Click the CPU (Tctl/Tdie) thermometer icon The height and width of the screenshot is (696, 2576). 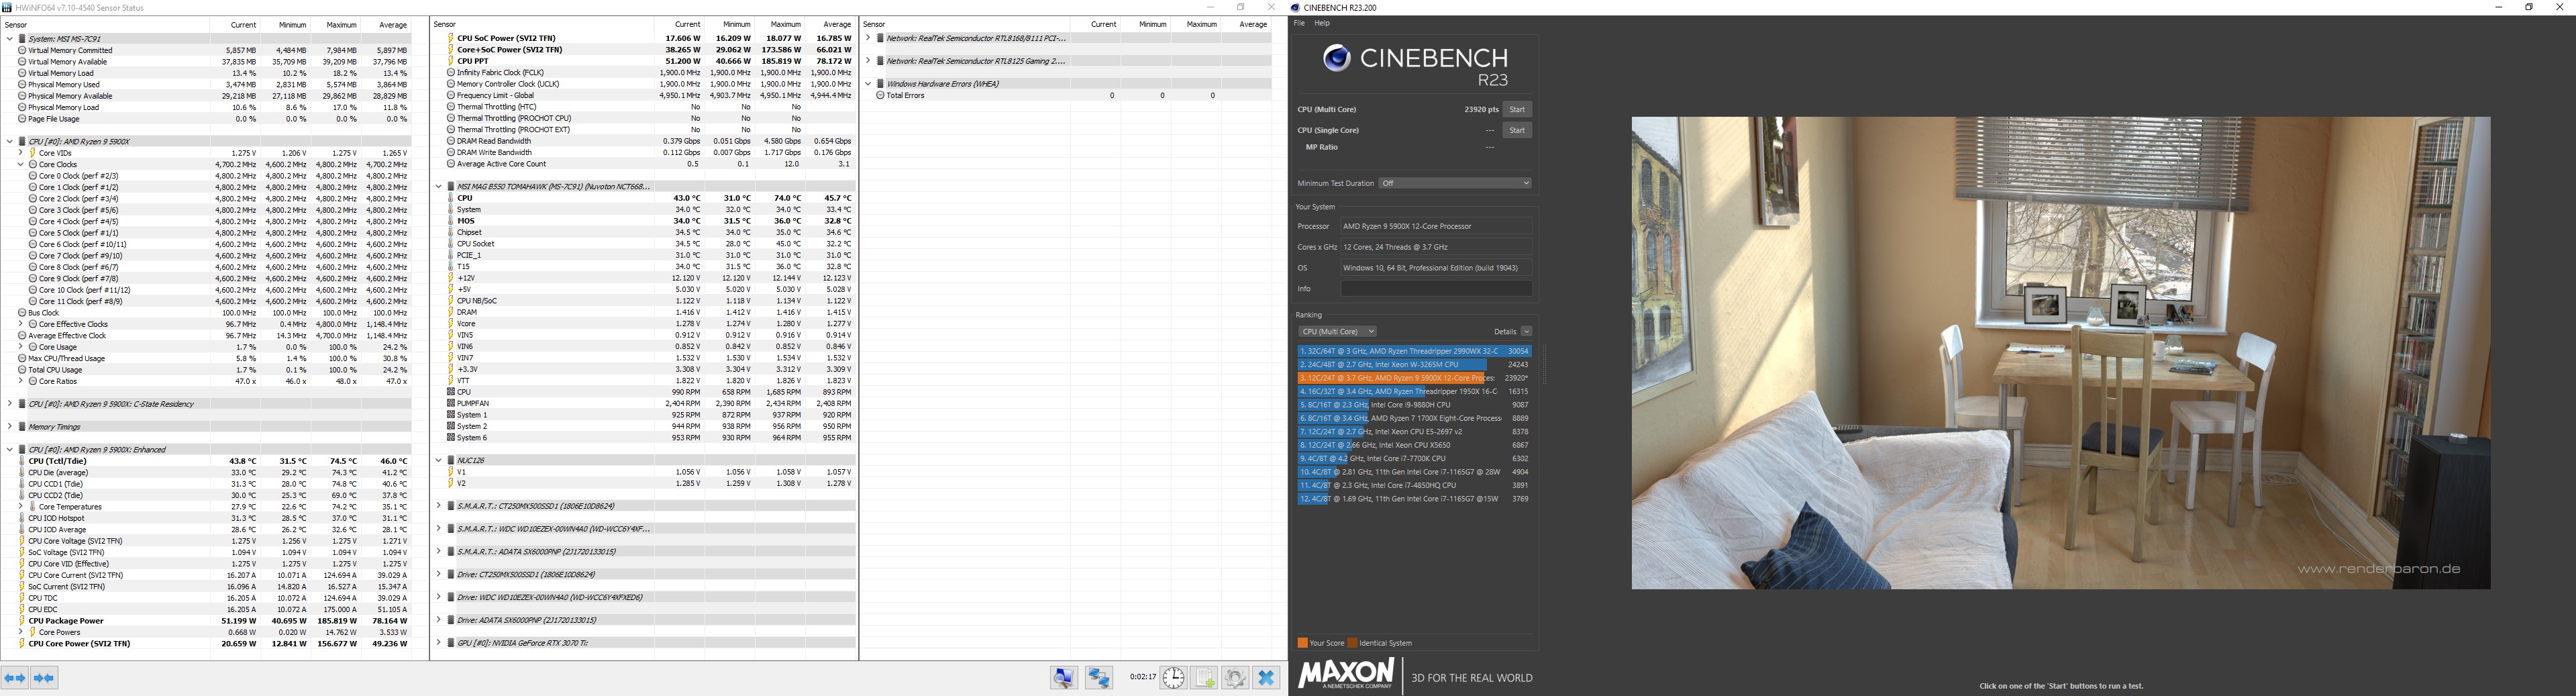point(22,462)
